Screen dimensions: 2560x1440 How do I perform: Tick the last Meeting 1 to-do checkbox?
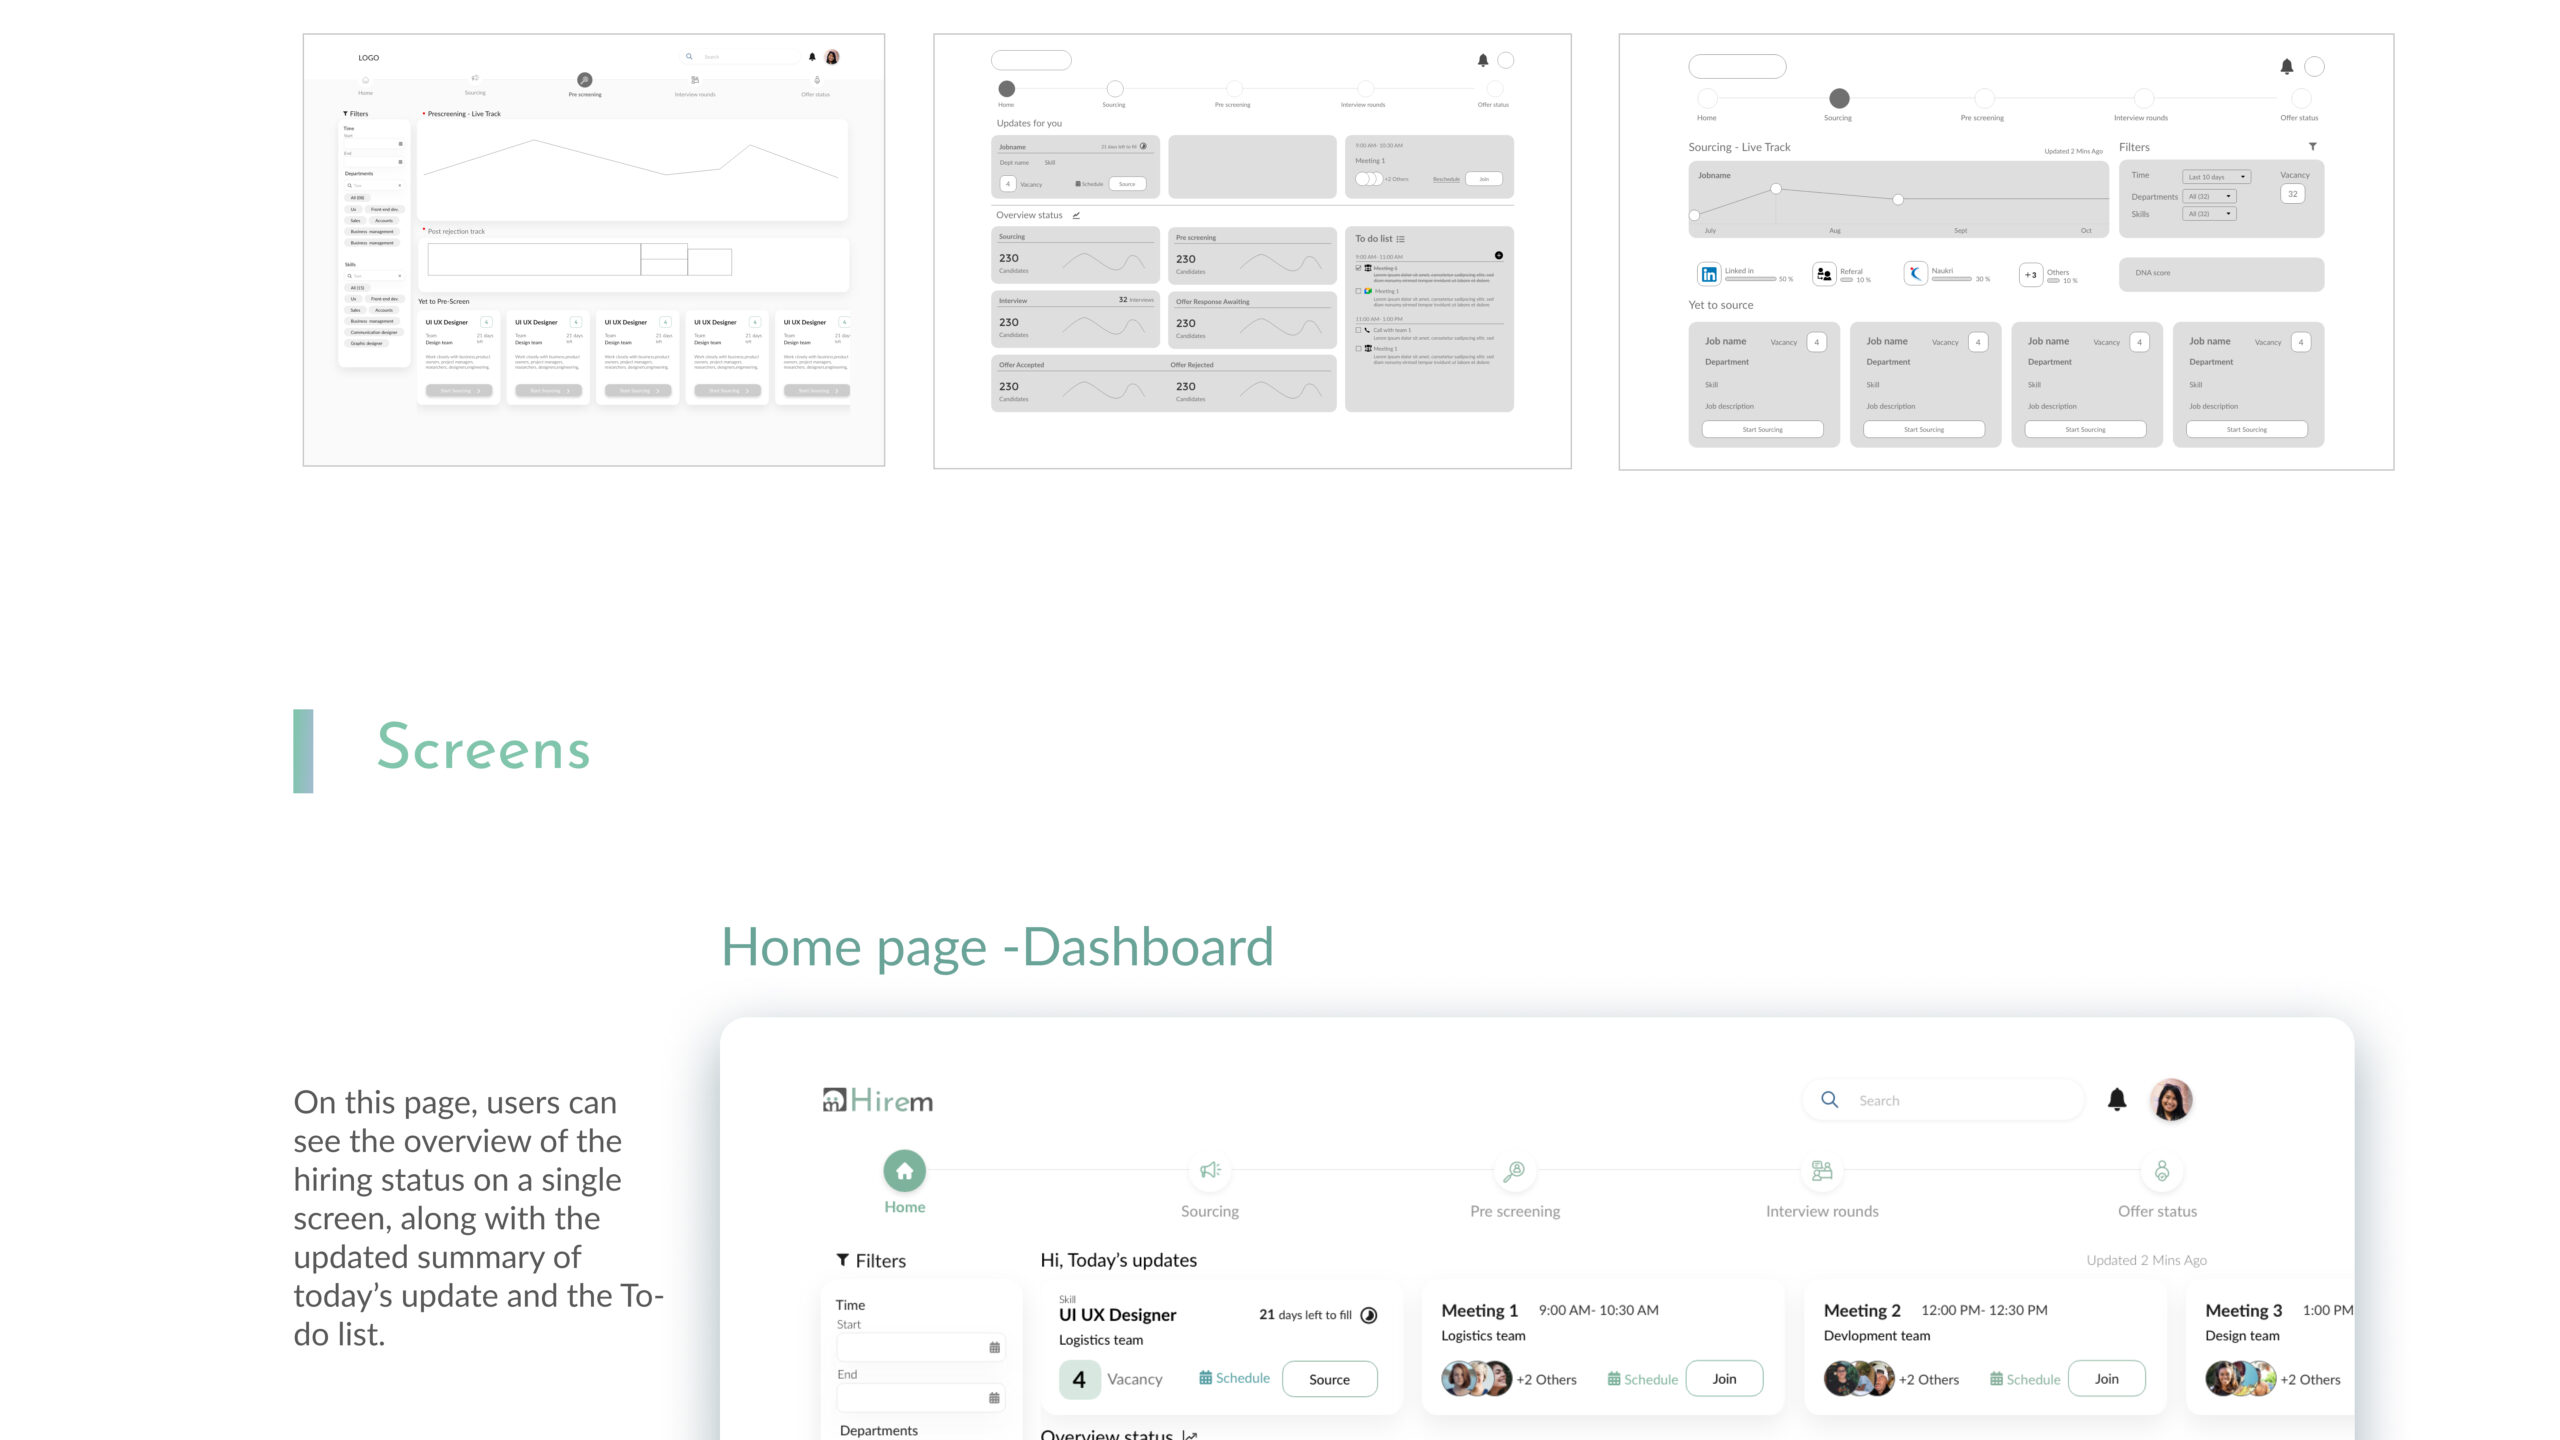(1358, 349)
